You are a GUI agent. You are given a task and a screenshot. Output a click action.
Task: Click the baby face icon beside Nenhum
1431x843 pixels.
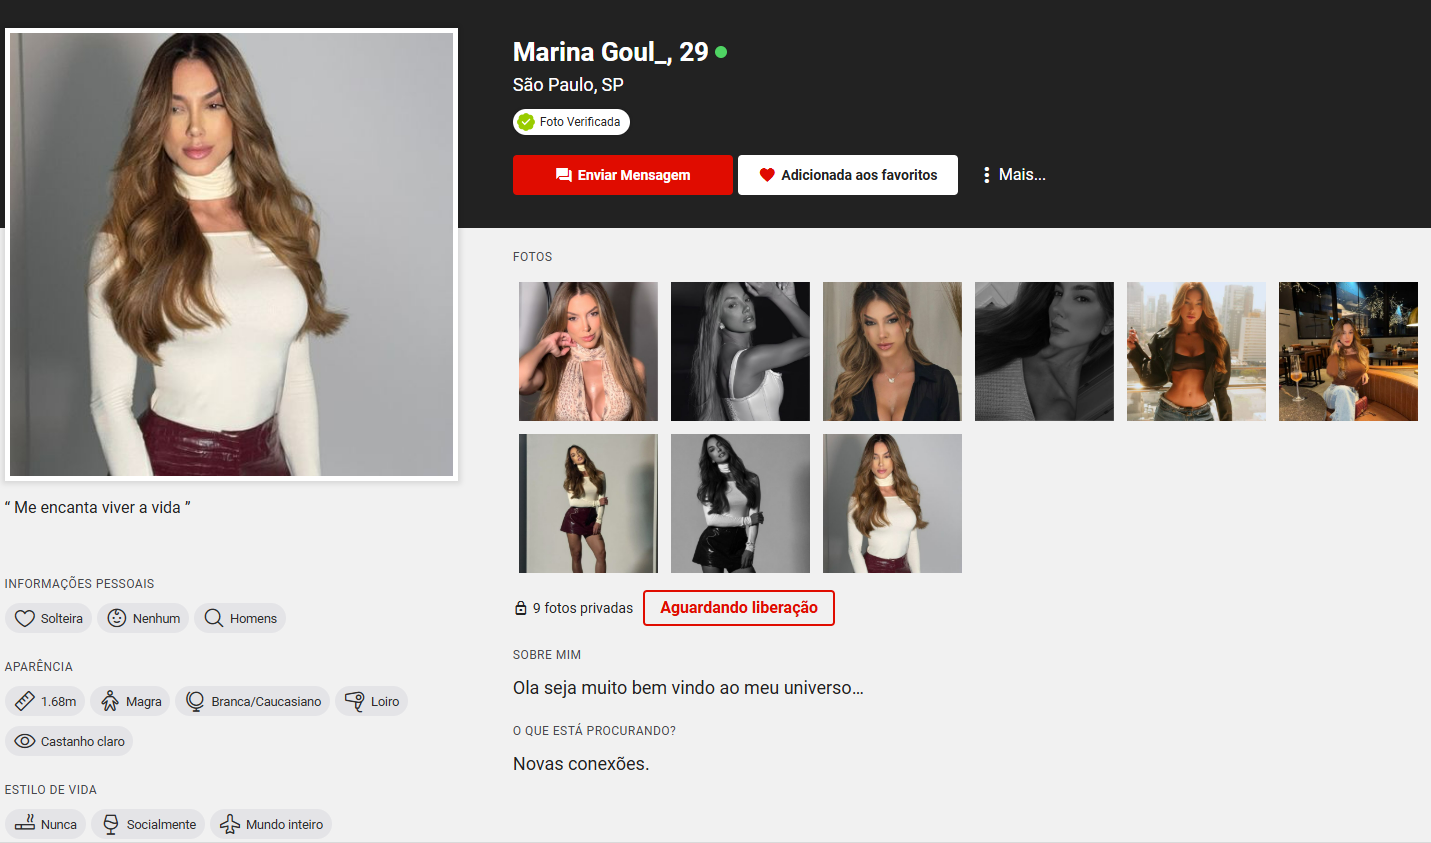tap(117, 618)
